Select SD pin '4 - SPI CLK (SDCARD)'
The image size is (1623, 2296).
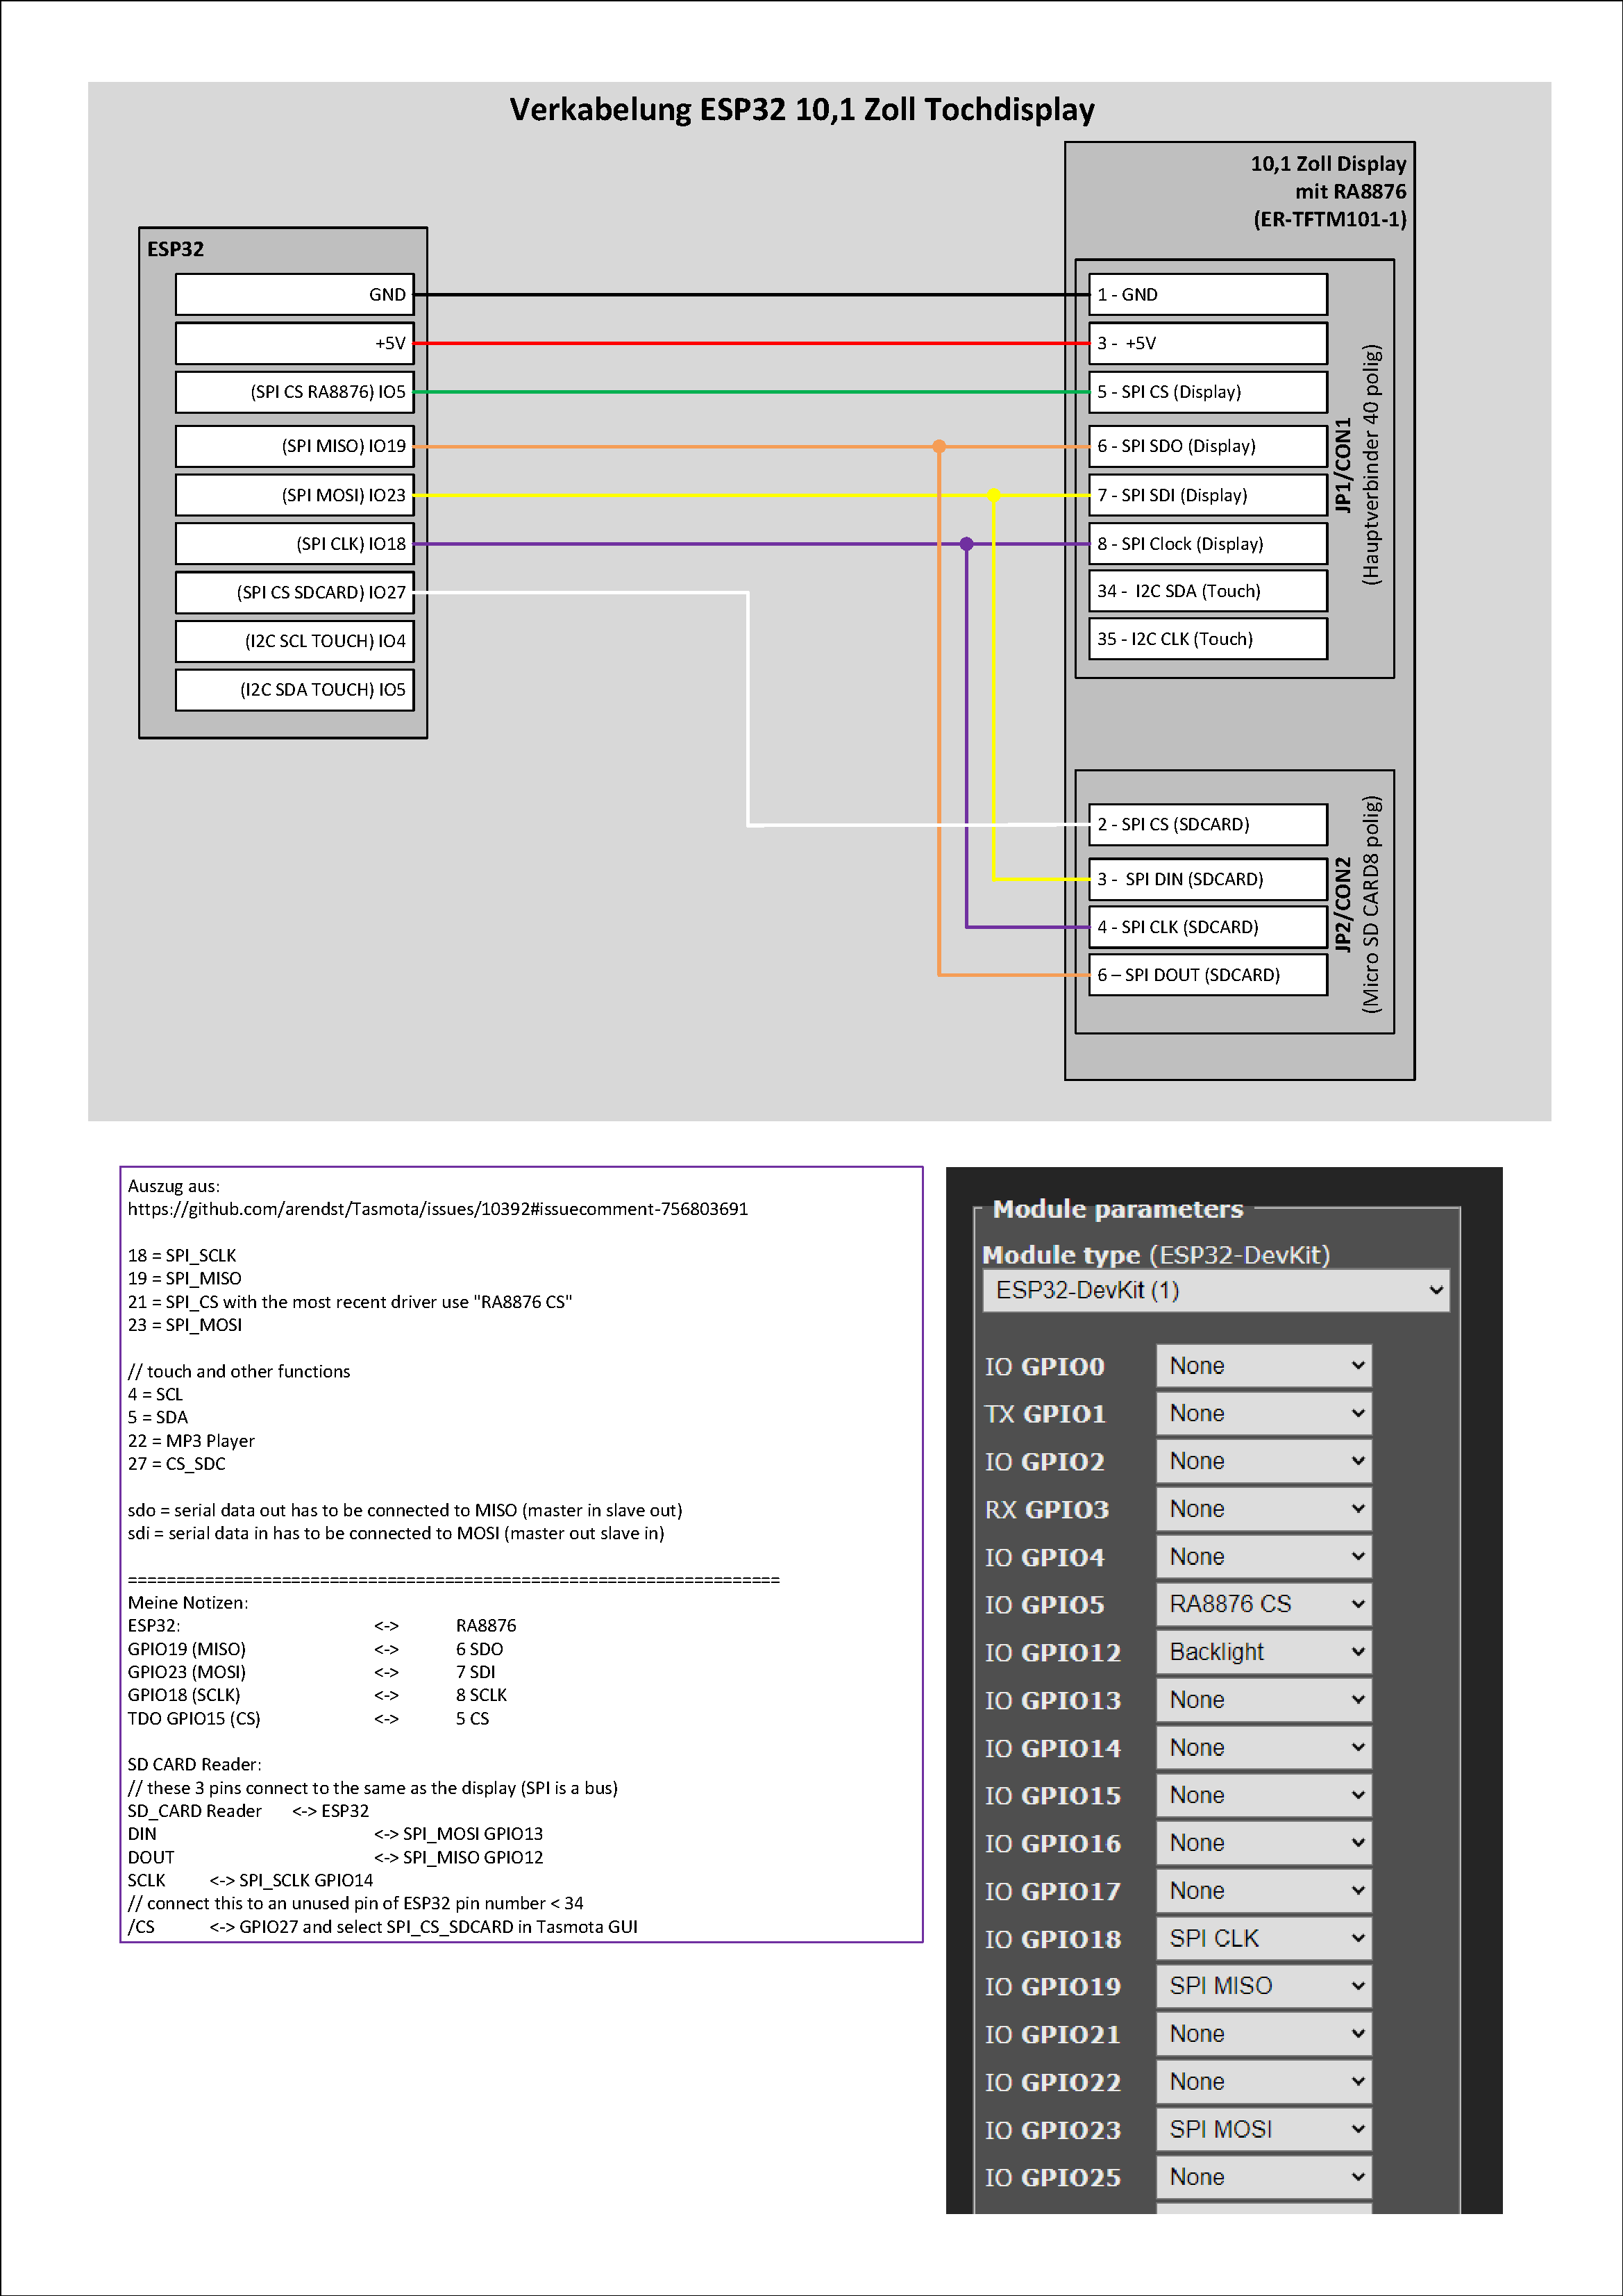click(x=1208, y=927)
